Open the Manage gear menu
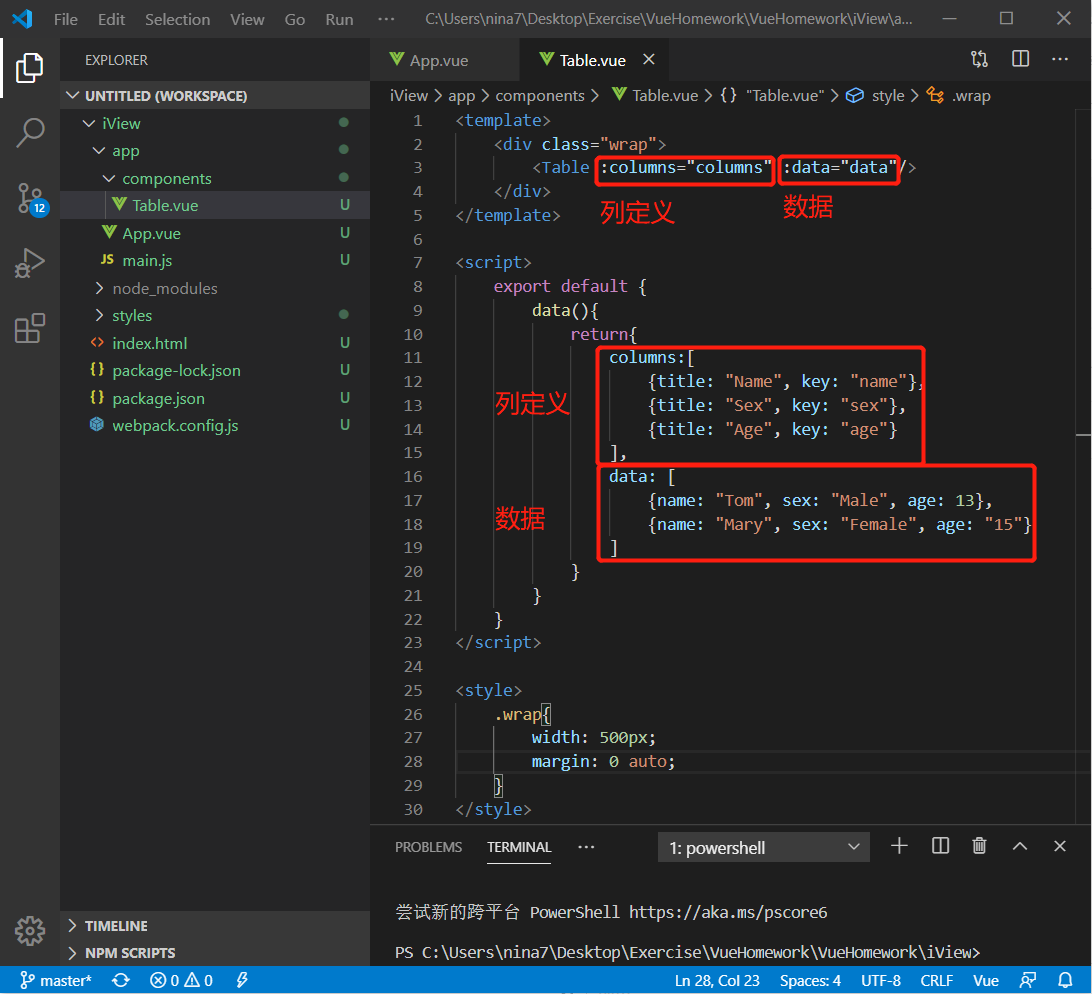Viewport: 1092px width, 994px height. point(29,930)
